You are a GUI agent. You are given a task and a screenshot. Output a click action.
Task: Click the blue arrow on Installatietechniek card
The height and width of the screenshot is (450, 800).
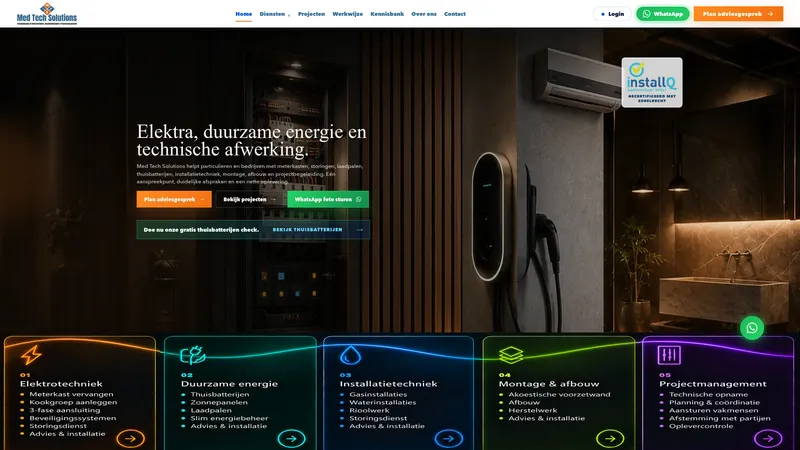pyautogui.click(x=449, y=438)
